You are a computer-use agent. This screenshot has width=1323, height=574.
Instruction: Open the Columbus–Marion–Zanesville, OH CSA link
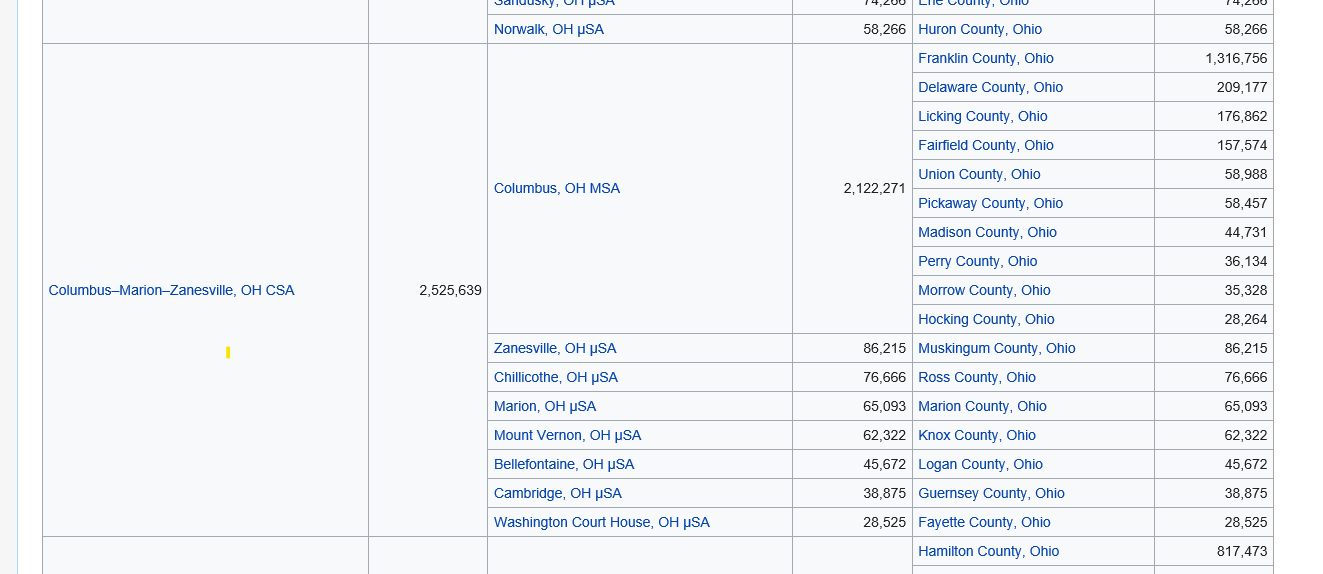(x=171, y=290)
